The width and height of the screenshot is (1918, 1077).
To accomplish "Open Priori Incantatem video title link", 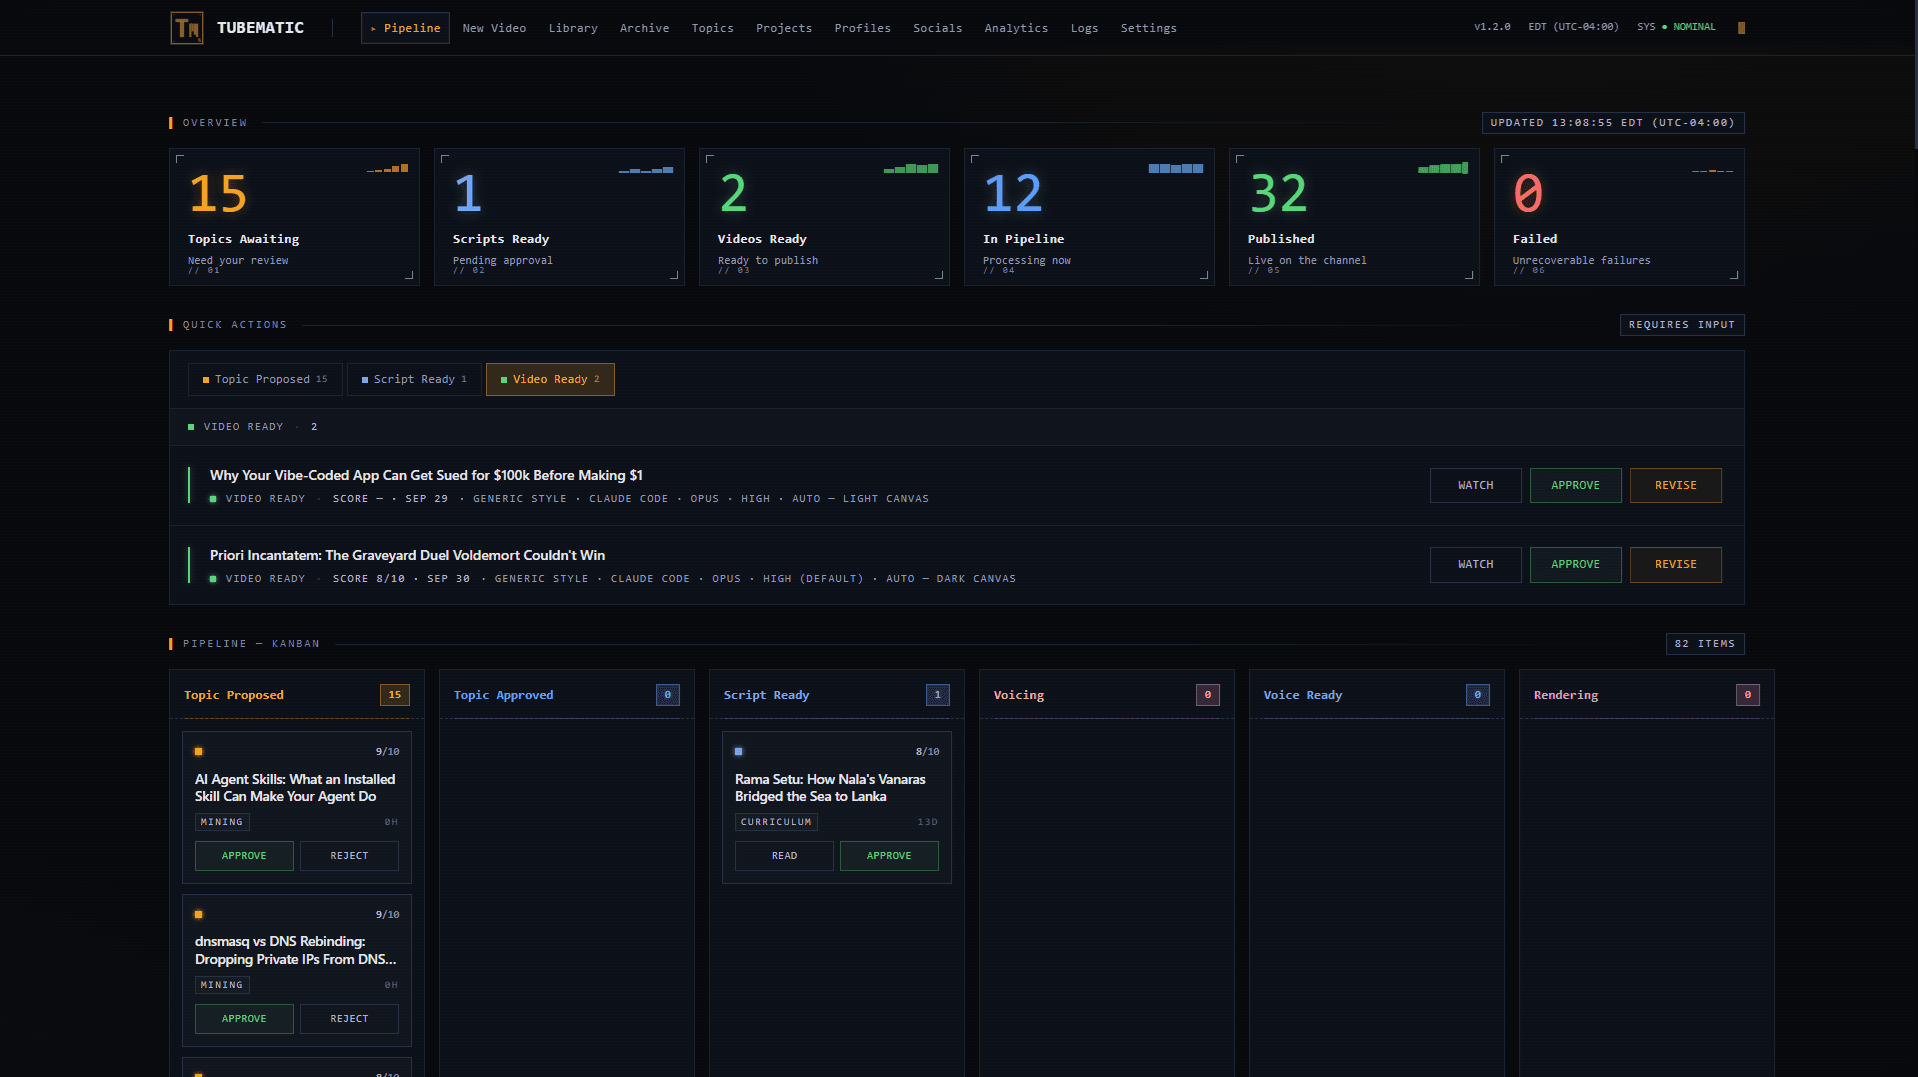I will point(407,555).
